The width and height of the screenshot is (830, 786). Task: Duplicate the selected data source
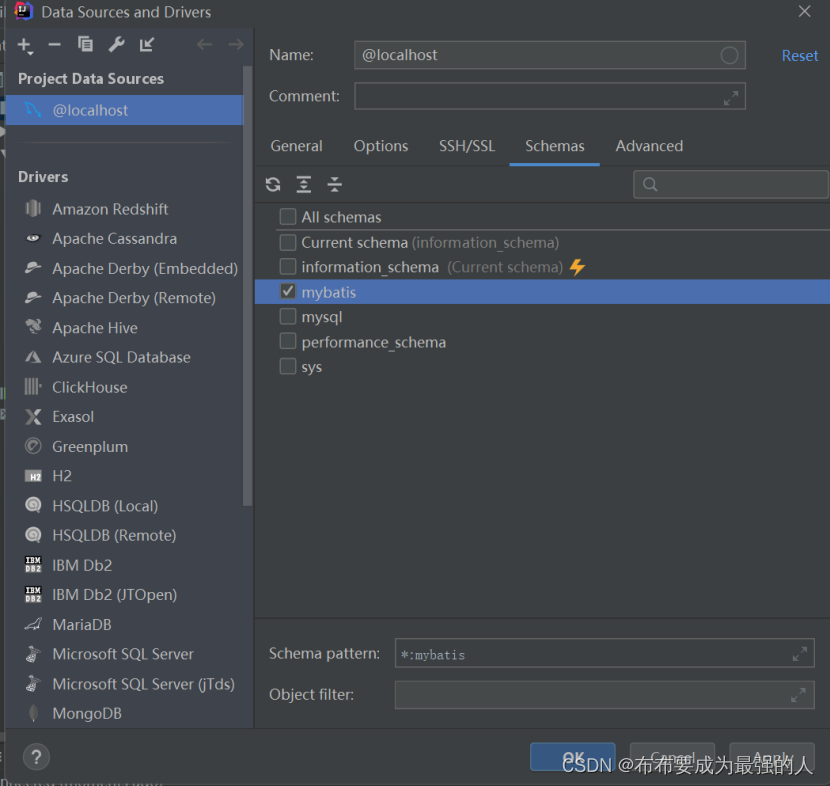[85, 44]
